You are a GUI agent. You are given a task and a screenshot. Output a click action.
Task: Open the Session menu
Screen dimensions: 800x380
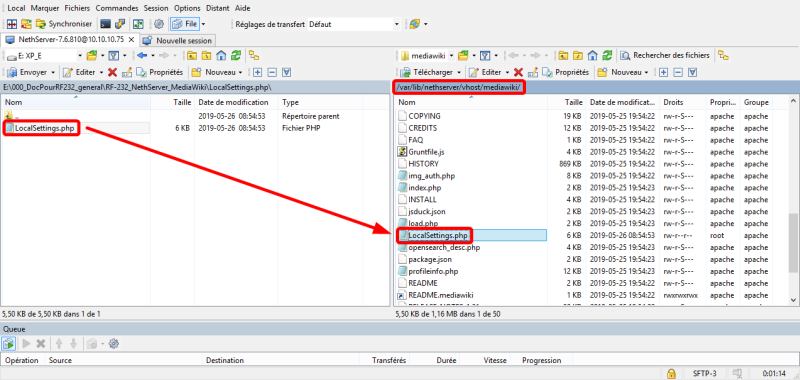(156, 8)
